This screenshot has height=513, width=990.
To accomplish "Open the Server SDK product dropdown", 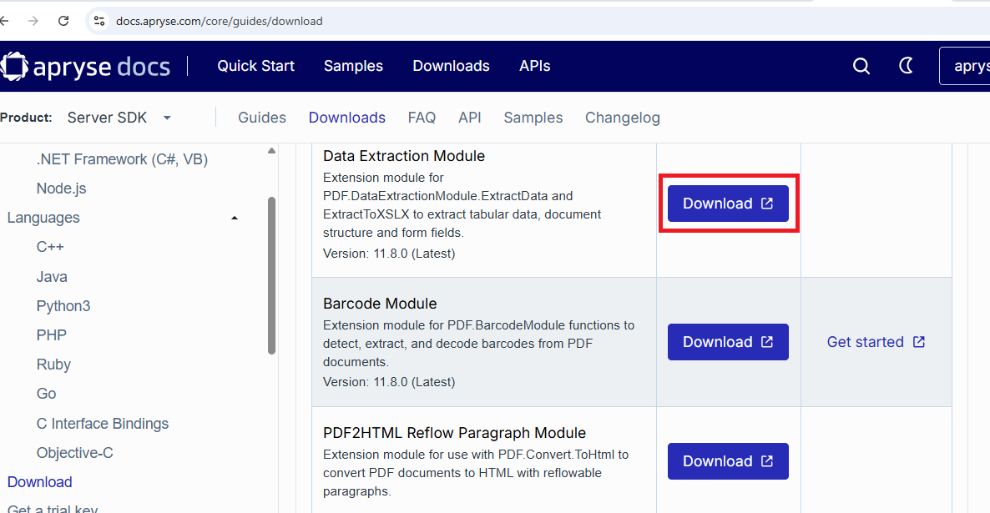I will coord(119,117).
